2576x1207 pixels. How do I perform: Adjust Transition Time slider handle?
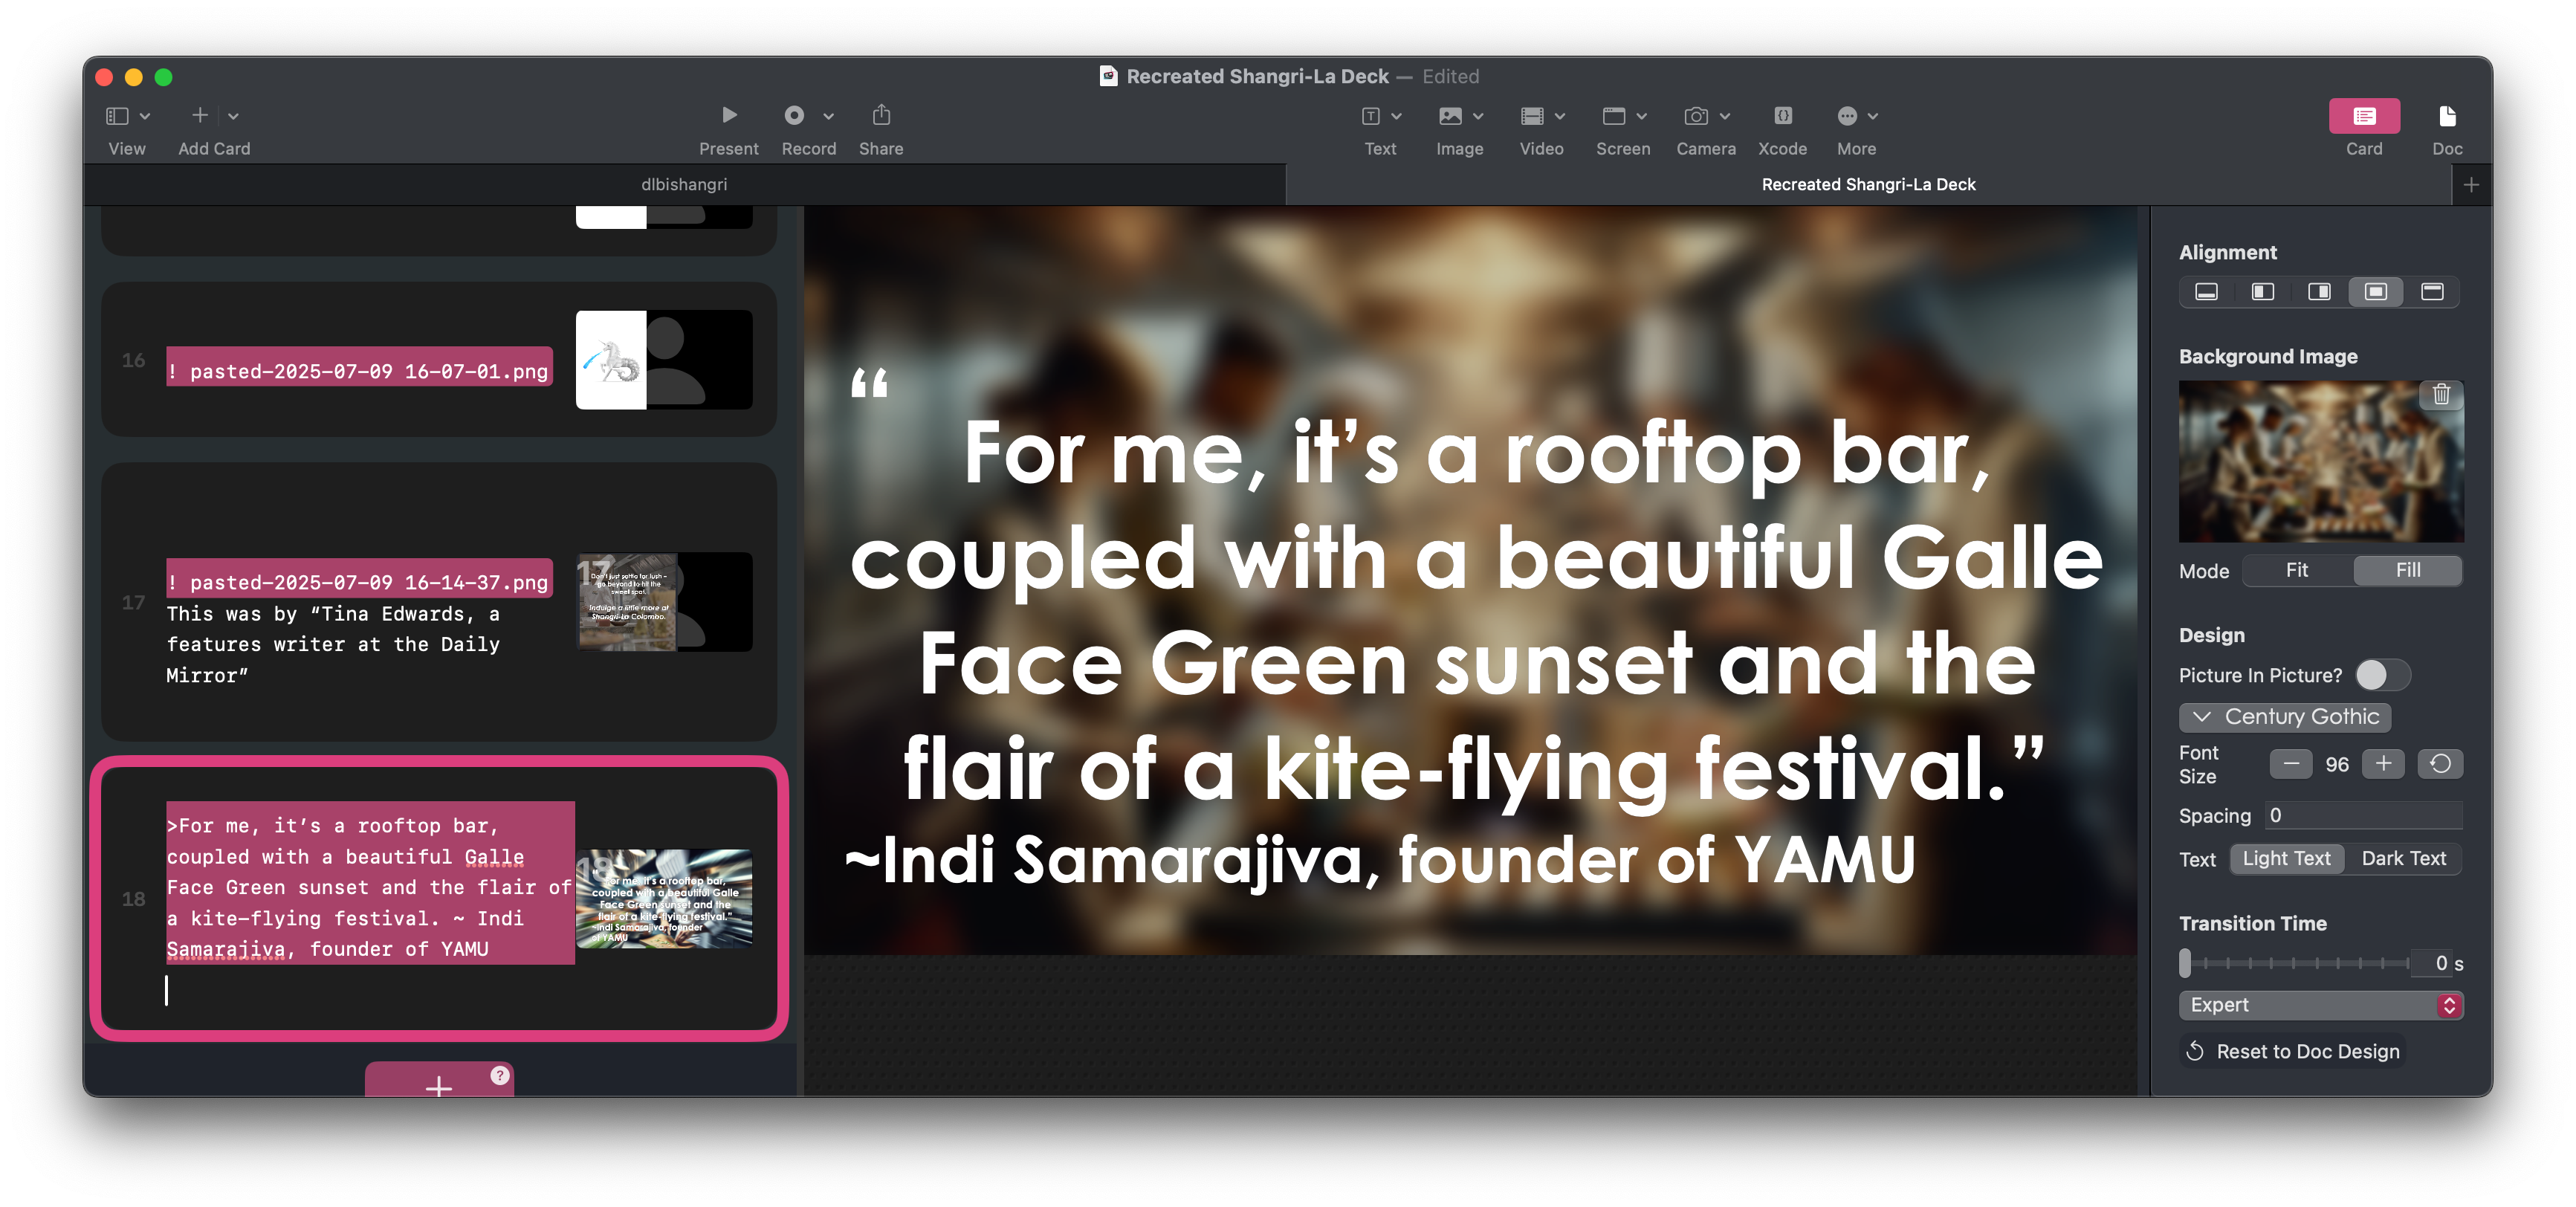pyautogui.click(x=2185, y=963)
